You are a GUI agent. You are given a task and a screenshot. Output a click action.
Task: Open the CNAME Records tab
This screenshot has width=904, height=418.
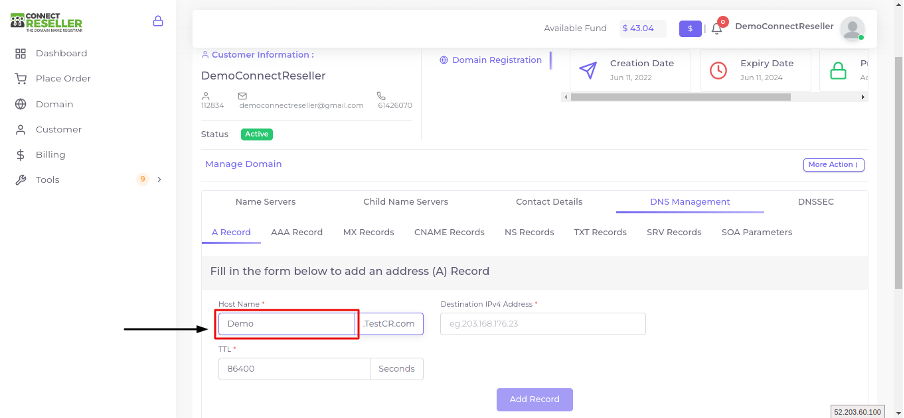pyautogui.click(x=449, y=232)
